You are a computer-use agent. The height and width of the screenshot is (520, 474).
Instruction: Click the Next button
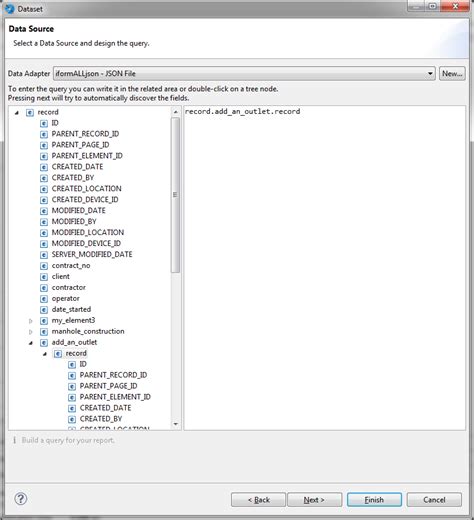pyautogui.click(x=314, y=500)
